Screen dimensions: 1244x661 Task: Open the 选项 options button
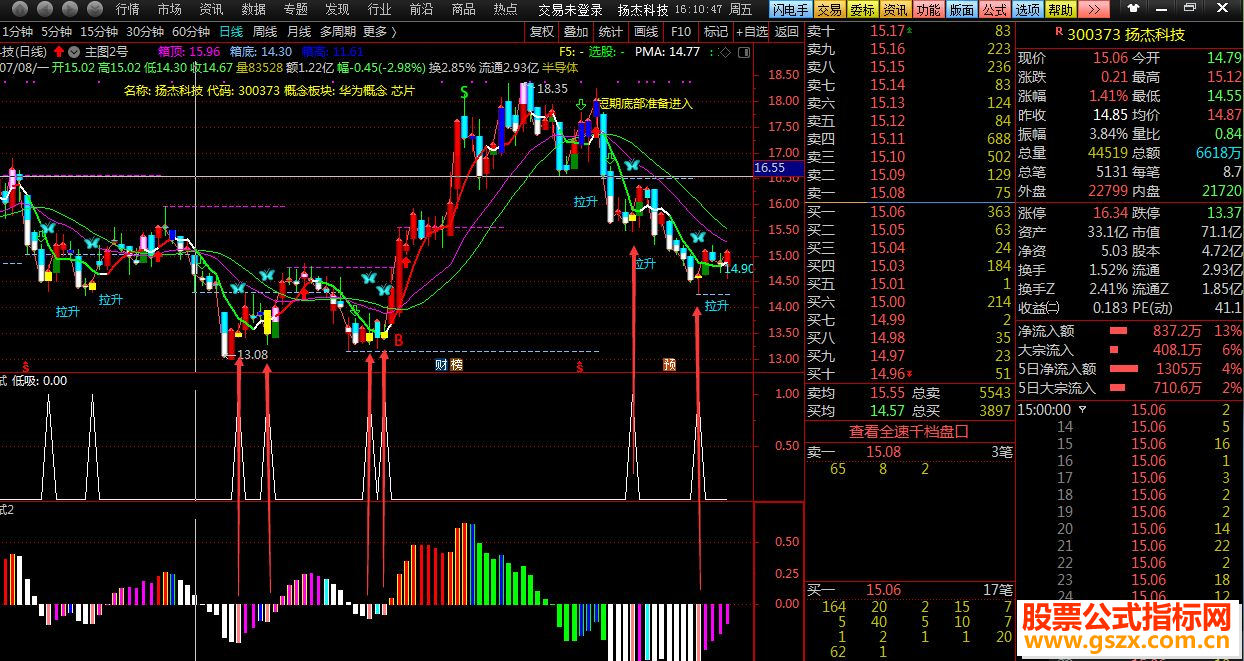[1027, 9]
